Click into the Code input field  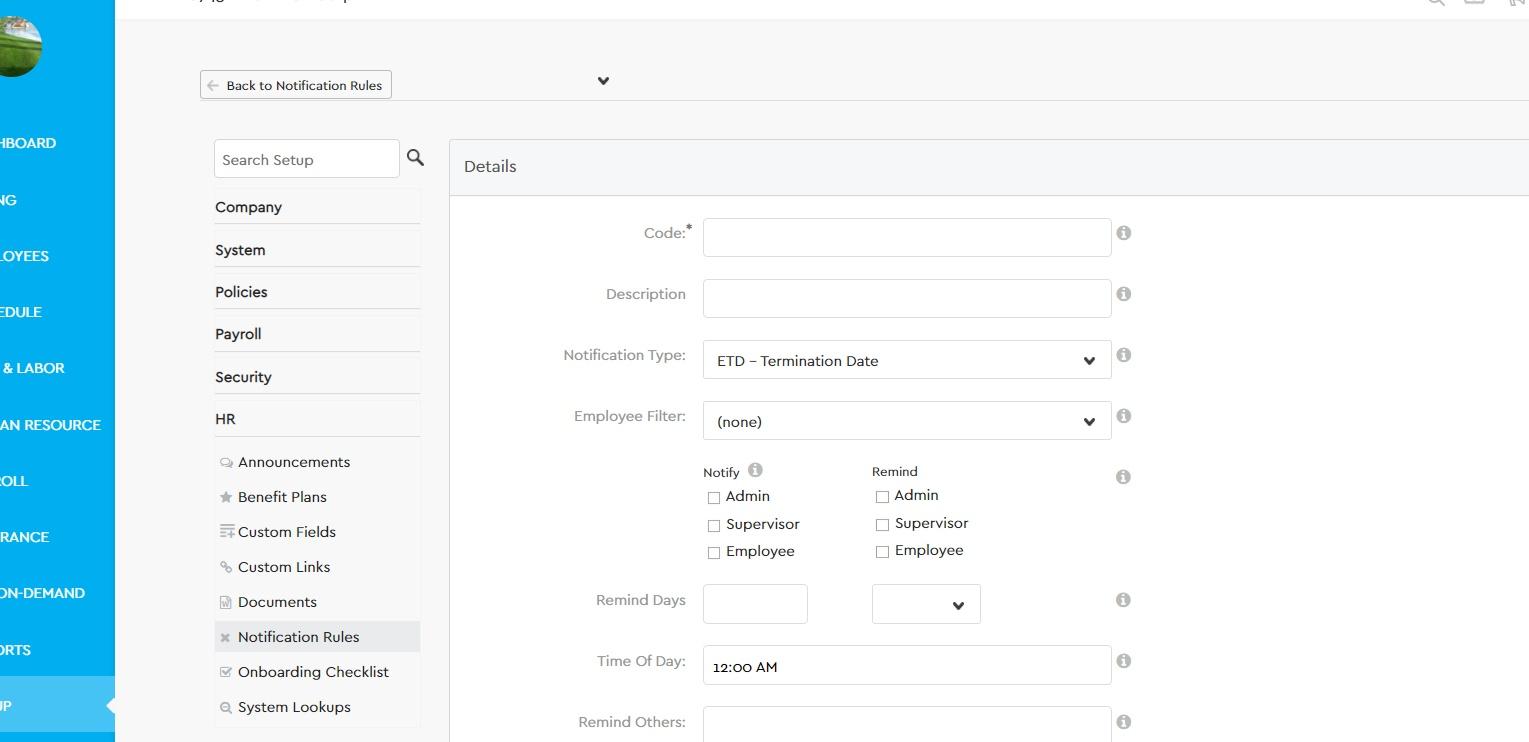pyautogui.click(x=906, y=238)
